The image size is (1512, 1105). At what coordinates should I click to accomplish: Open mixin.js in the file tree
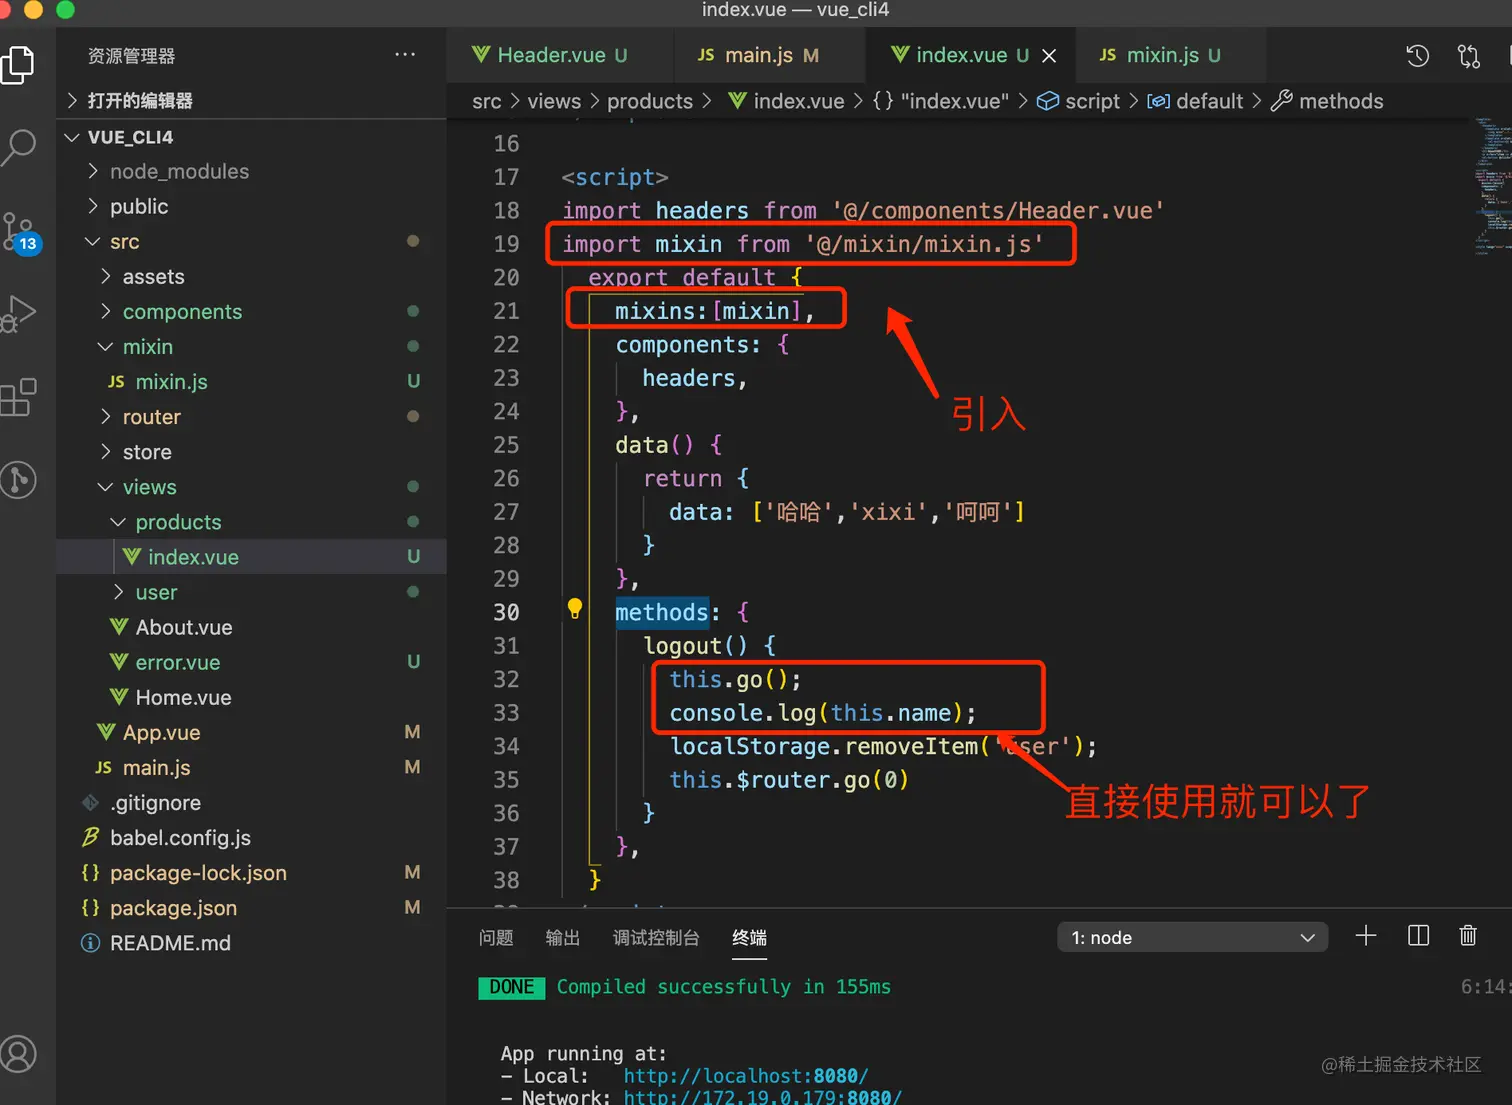click(x=251, y=382)
